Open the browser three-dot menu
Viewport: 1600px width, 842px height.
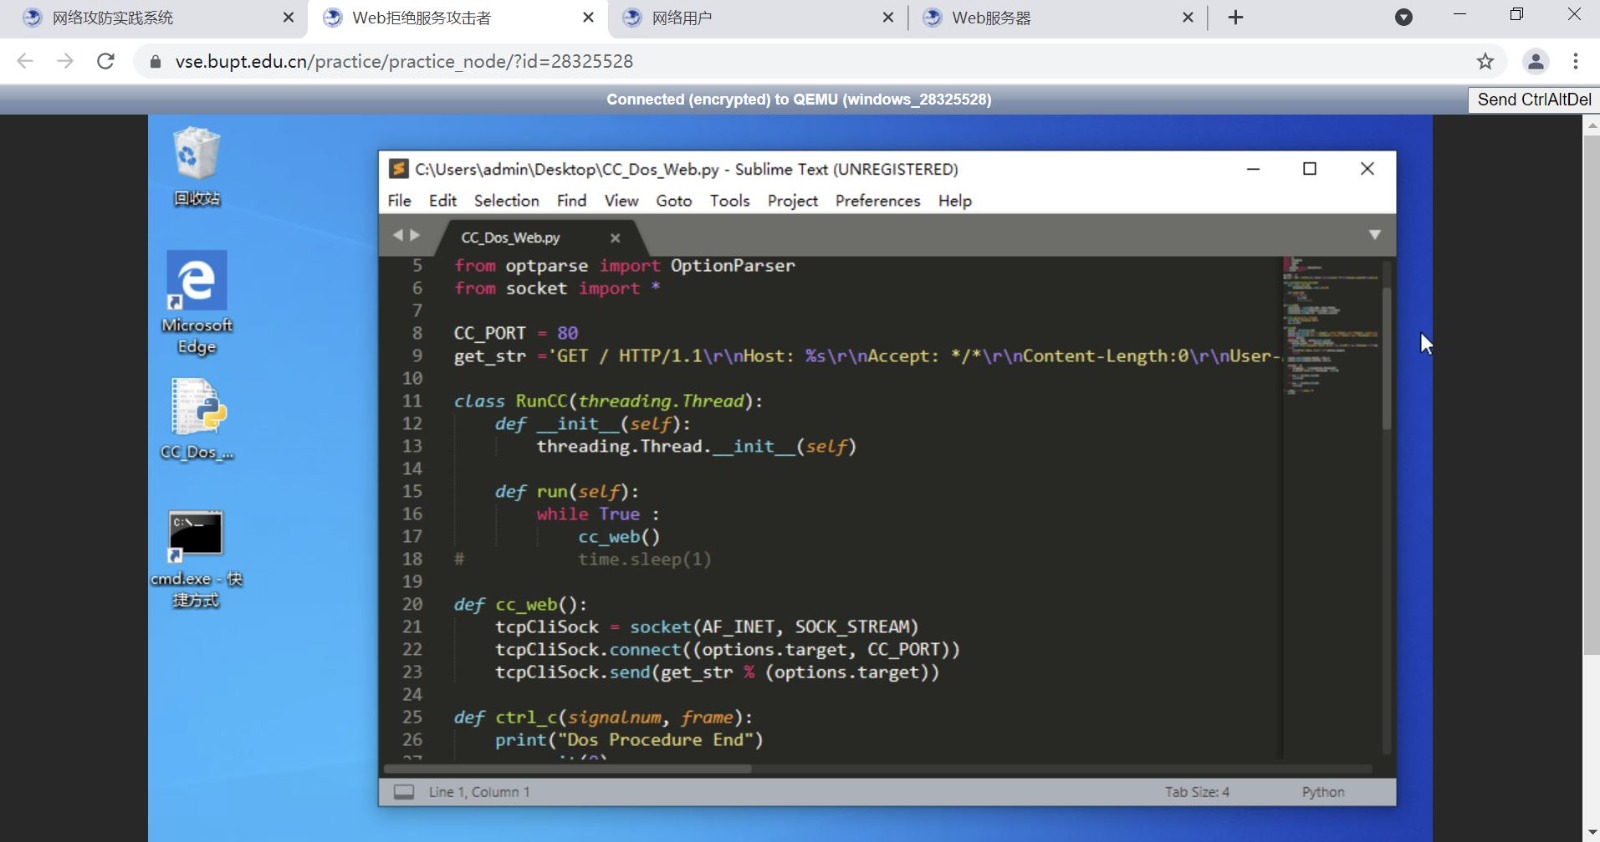coord(1576,61)
